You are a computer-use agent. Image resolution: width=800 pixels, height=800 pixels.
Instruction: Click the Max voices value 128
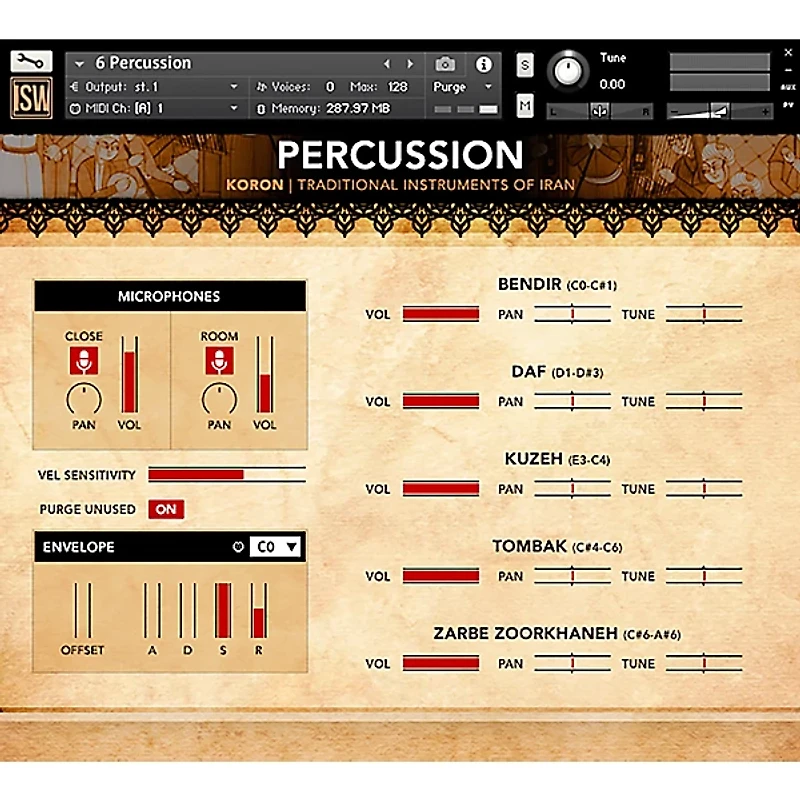(x=397, y=87)
